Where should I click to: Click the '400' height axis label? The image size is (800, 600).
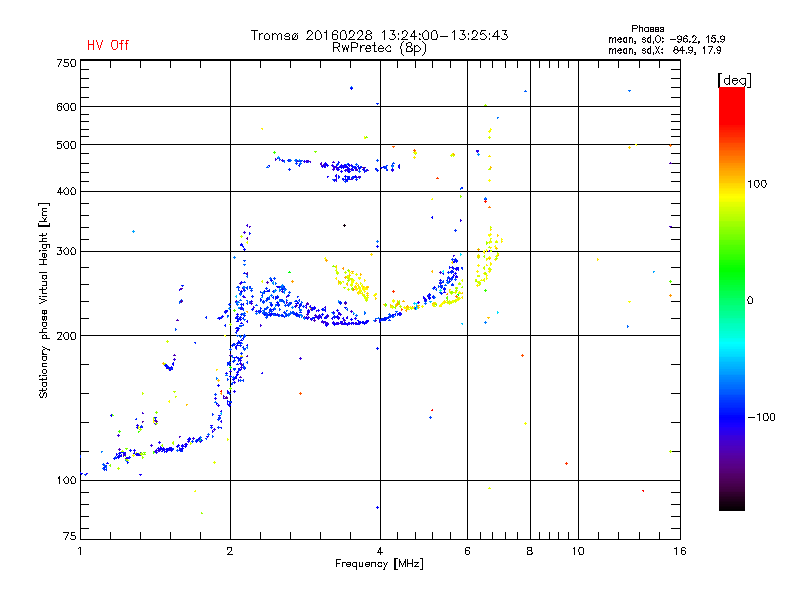[66, 191]
